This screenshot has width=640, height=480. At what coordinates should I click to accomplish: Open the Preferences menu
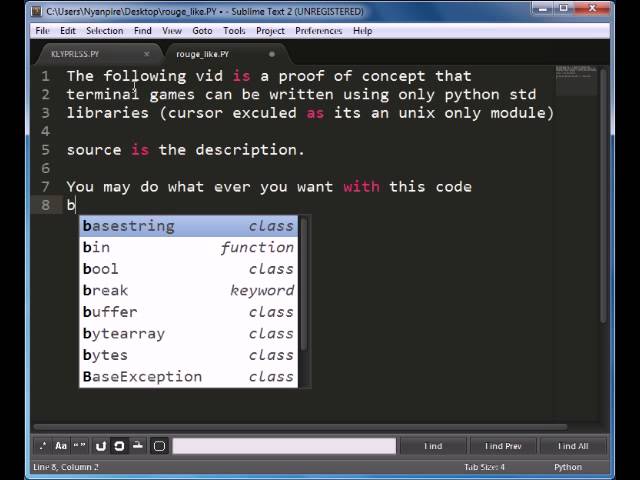318,31
